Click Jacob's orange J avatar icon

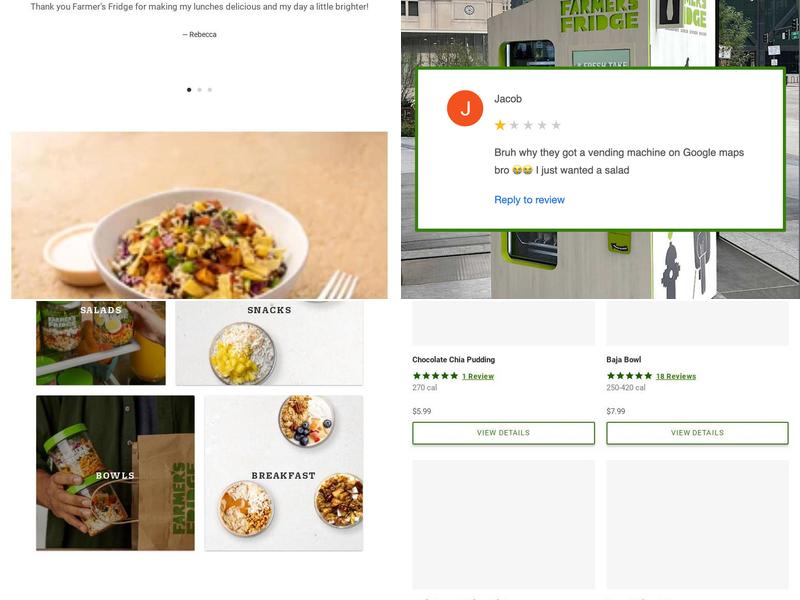pos(465,108)
